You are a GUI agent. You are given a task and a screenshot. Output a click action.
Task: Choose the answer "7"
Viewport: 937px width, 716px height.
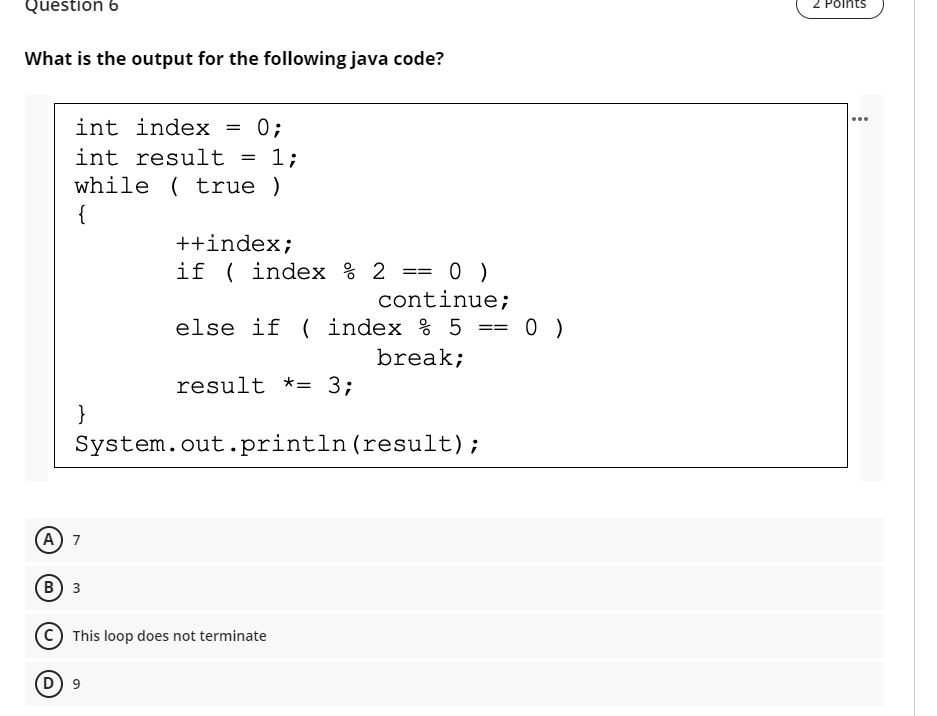pos(76,540)
